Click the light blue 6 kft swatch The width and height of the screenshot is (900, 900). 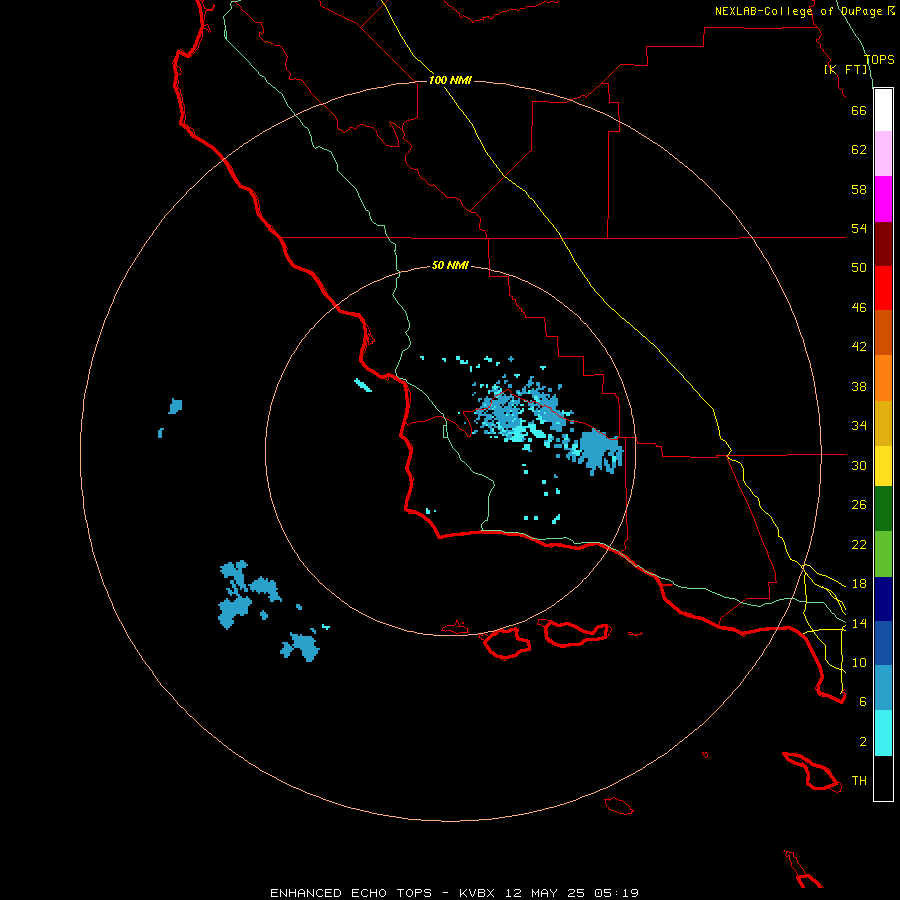click(x=883, y=688)
